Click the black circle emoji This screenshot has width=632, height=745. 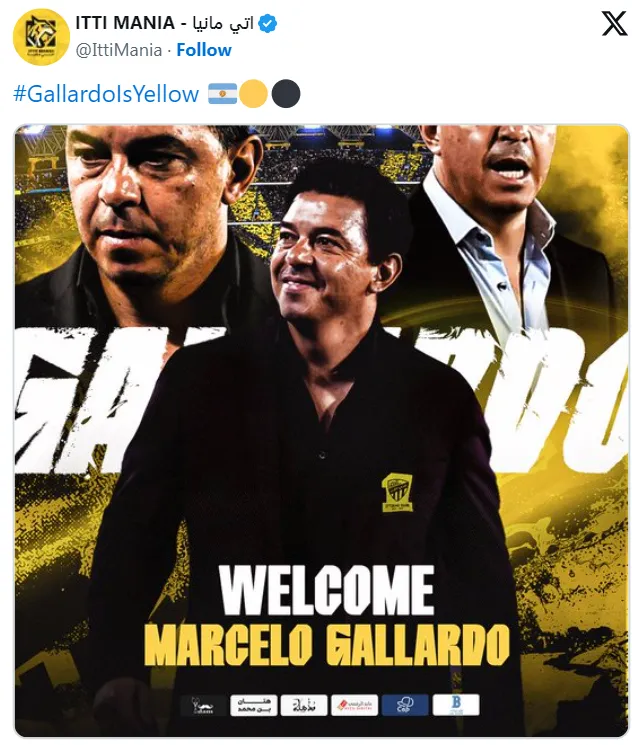[x=286, y=94]
